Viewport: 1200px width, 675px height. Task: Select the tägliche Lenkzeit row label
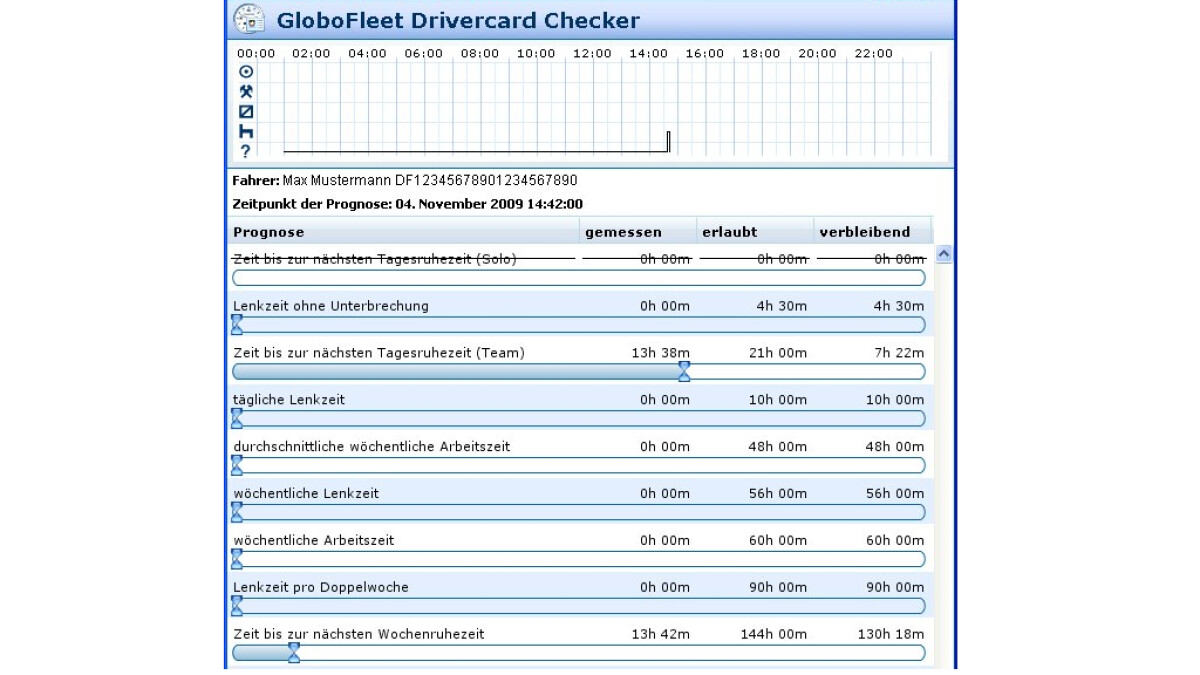289,400
